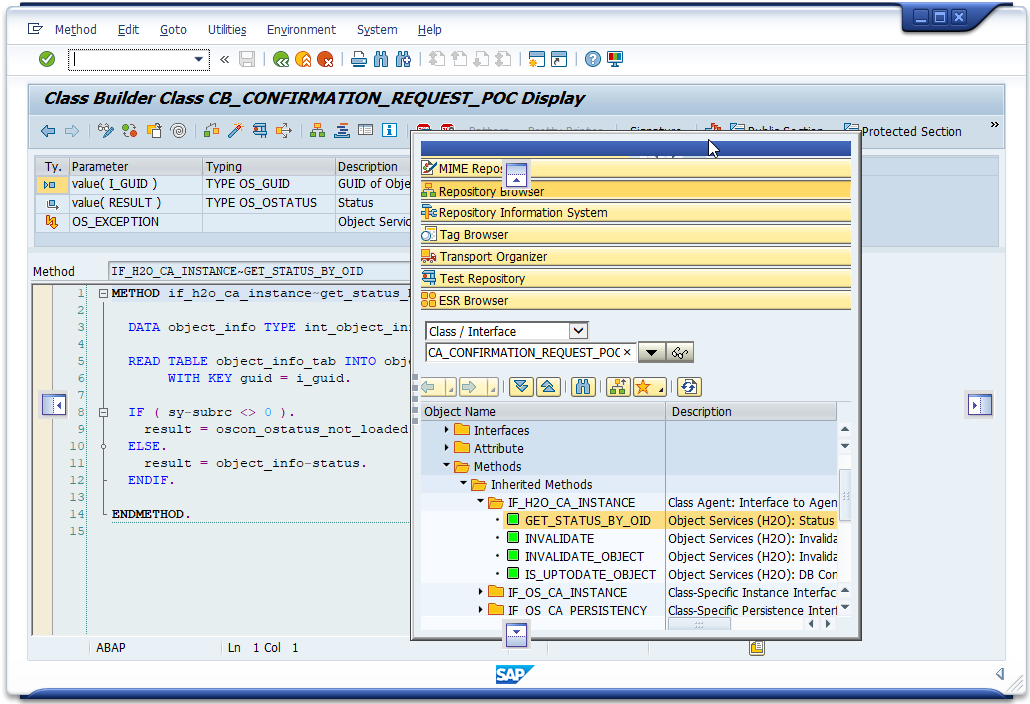The height and width of the screenshot is (704, 1030).
Task: Click the binoculars Find icon in object tree toolbar
Action: [583, 387]
